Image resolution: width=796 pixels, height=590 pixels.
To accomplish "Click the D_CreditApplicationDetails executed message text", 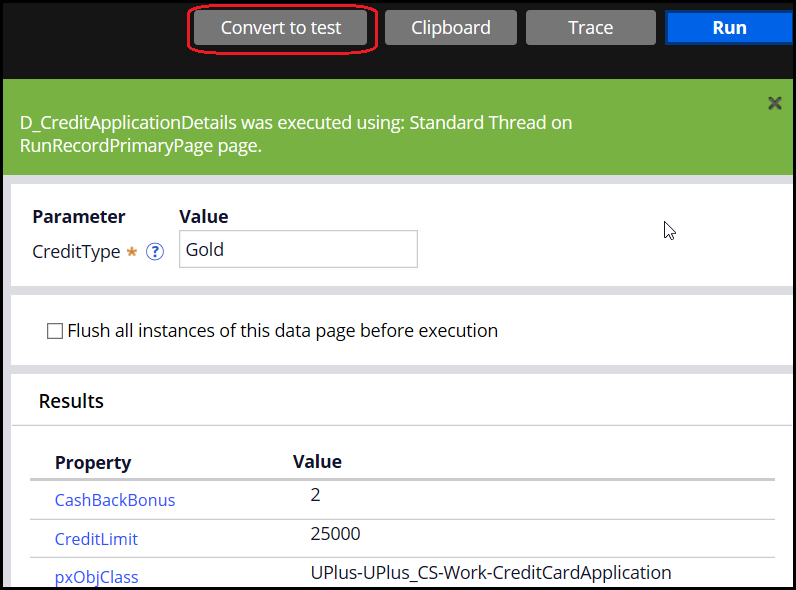I will [x=296, y=134].
